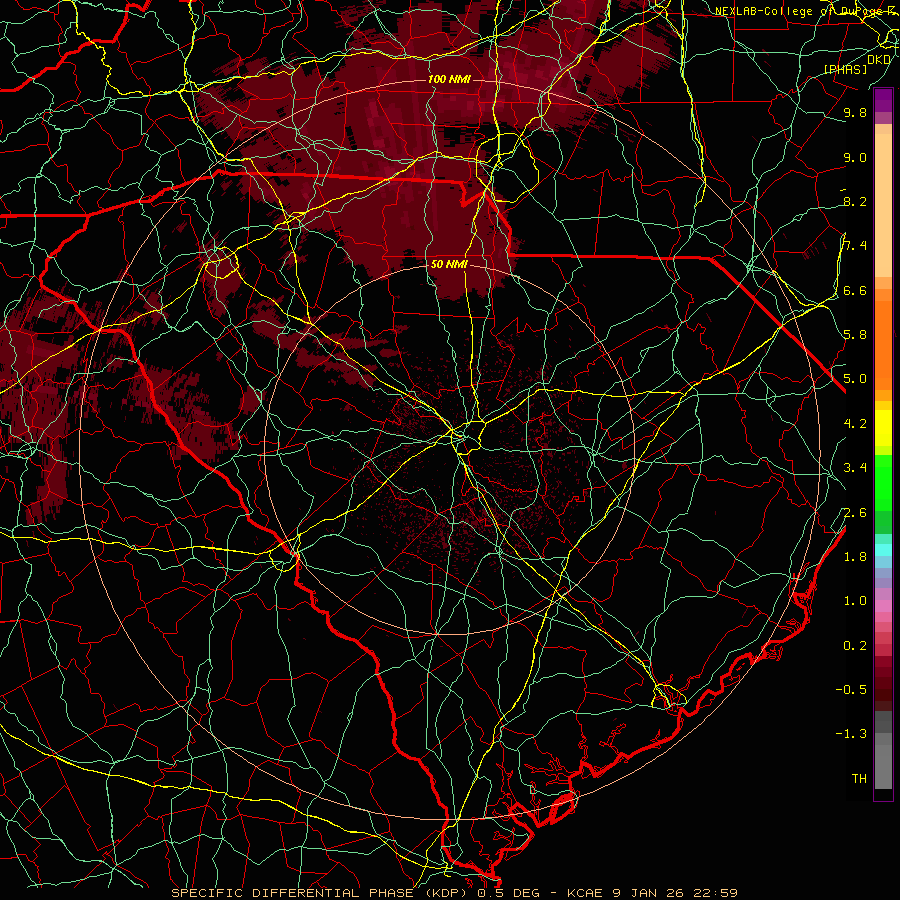The width and height of the screenshot is (900, 900).
Task: Click the "-1.3" color scale label
Action: 851,734
